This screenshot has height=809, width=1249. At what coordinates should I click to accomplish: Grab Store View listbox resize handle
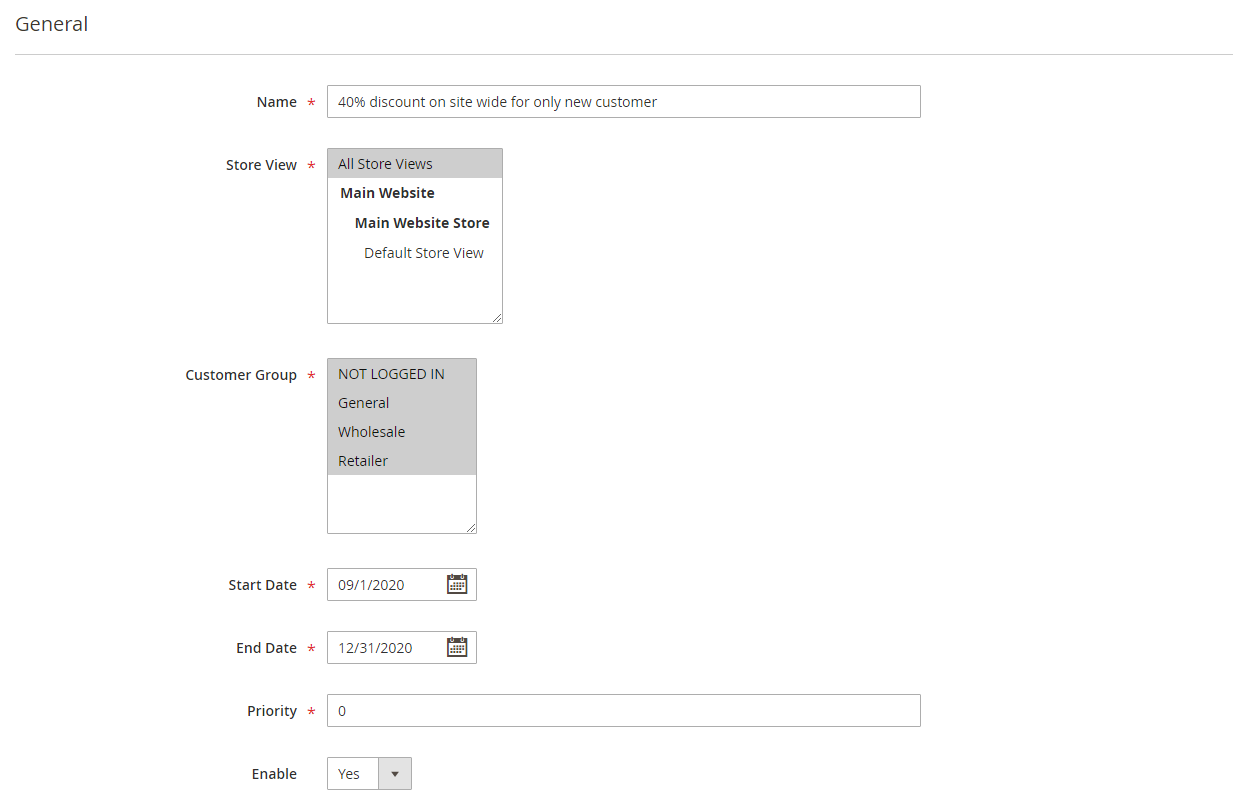coord(496,317)
